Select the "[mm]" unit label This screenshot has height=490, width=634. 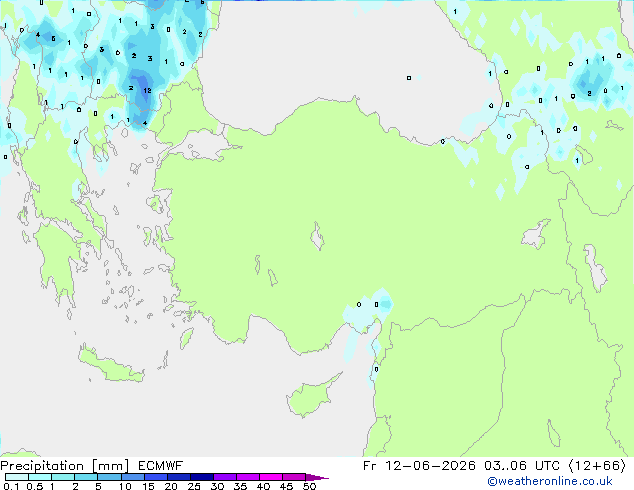click(110, 466)
